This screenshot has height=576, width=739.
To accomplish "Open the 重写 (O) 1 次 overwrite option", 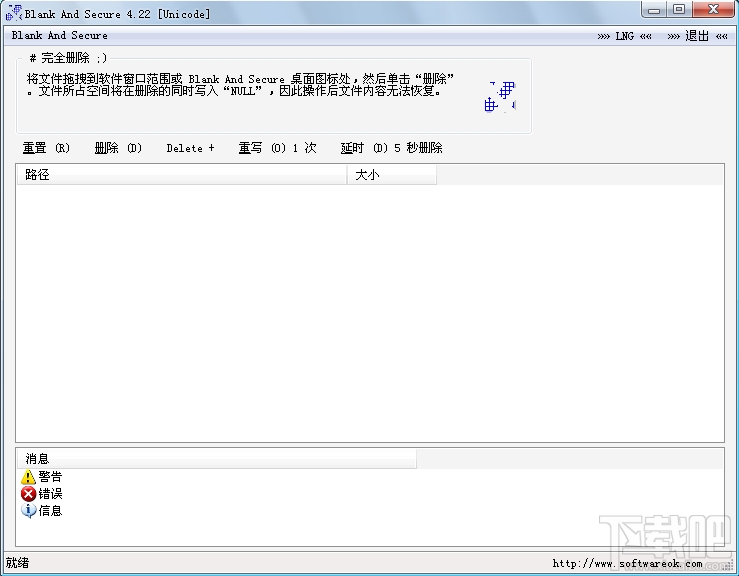I will point(277,148).
